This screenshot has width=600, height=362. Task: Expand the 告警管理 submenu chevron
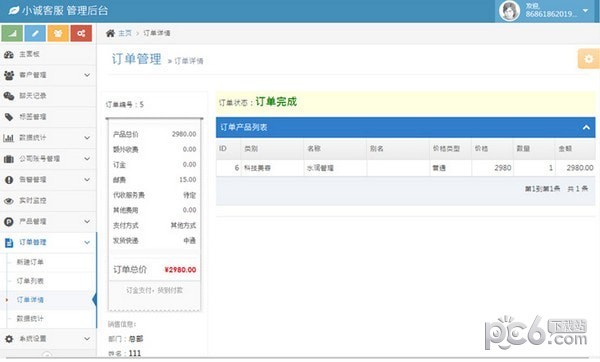[x=87, y=180]
